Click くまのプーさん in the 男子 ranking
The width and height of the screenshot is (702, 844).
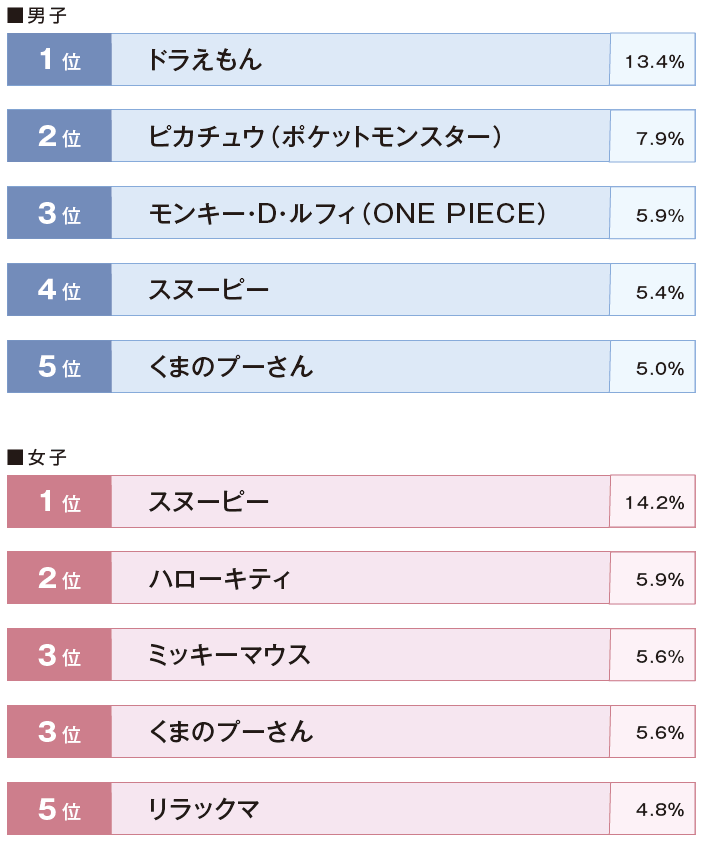click(360, 367)
